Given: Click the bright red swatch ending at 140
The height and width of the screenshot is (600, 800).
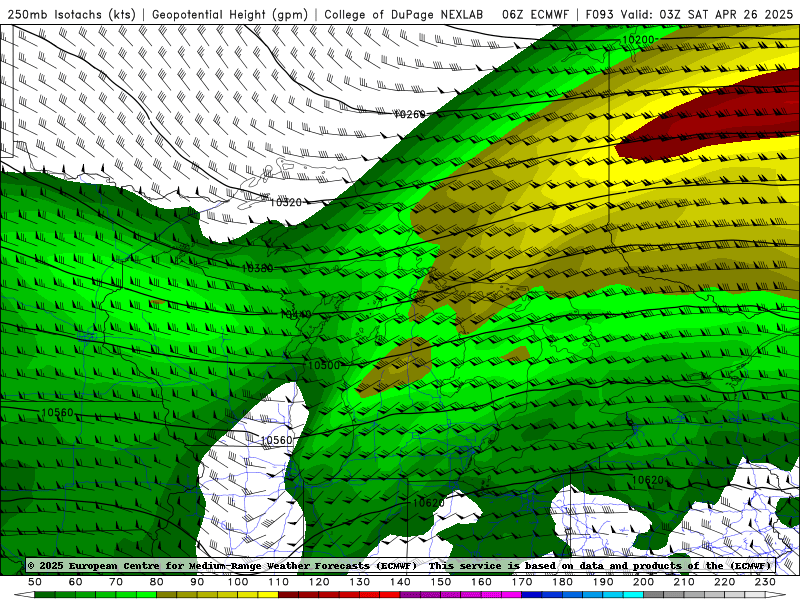Looking at the screenshot, I should point(390,595).
